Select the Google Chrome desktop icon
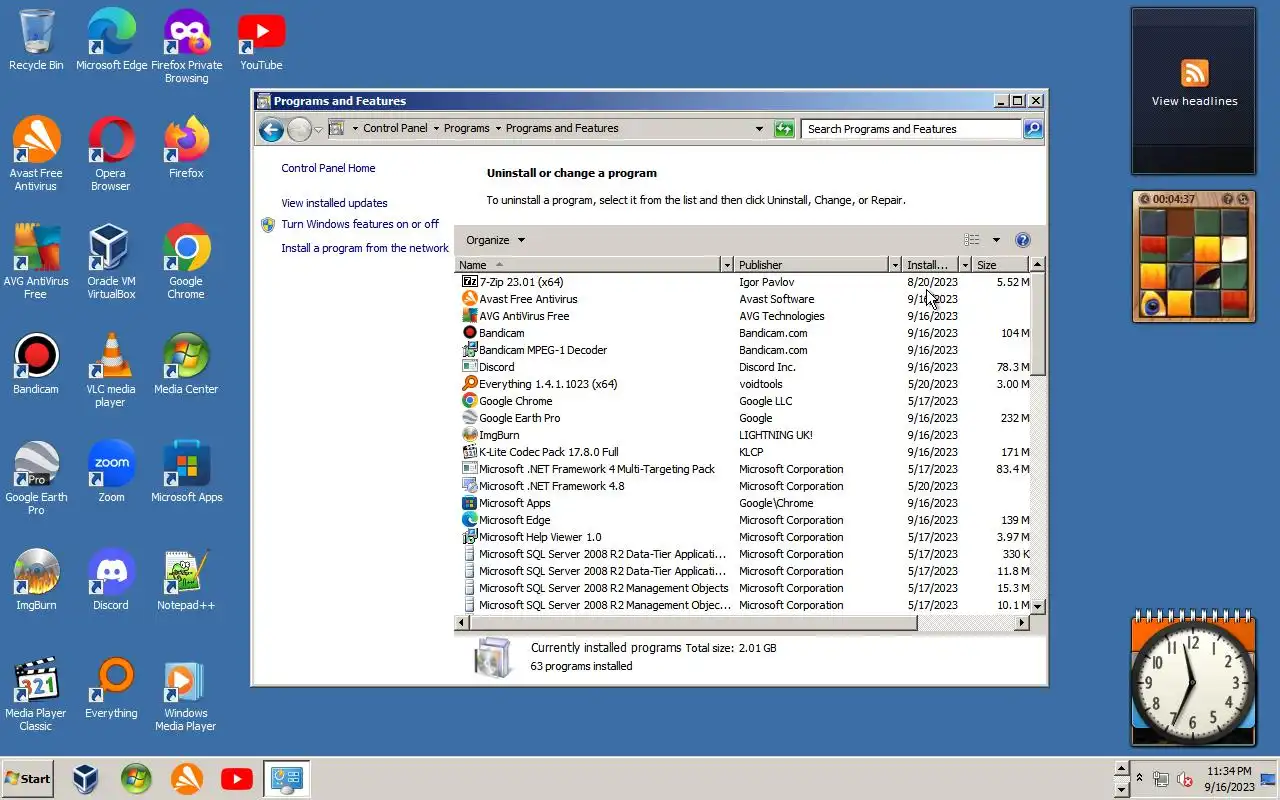This screenshot has width=1280, height=800. pos(186,262)
